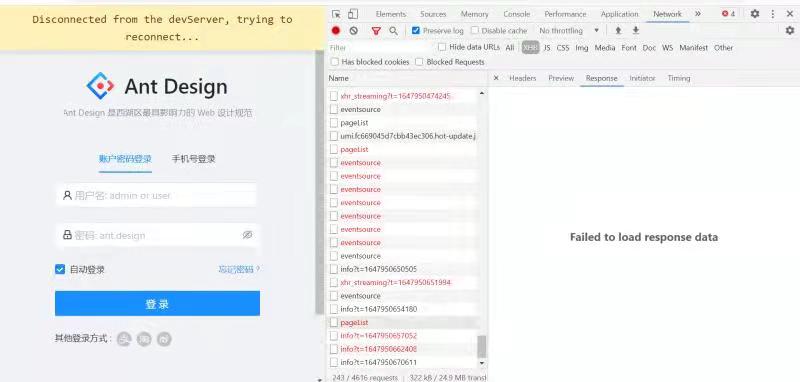
Task: Open 忘记密码 forgot password link
Action: tap(239, 269)
